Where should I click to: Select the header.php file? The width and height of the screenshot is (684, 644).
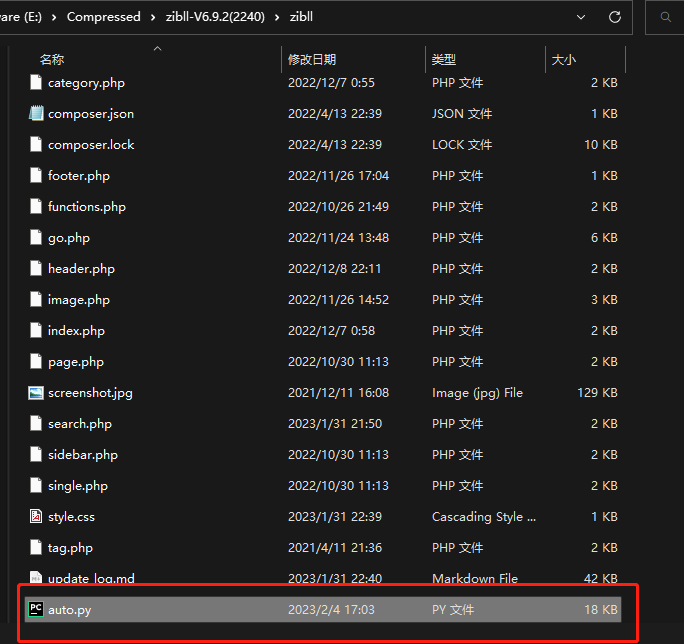pos(81,269)
